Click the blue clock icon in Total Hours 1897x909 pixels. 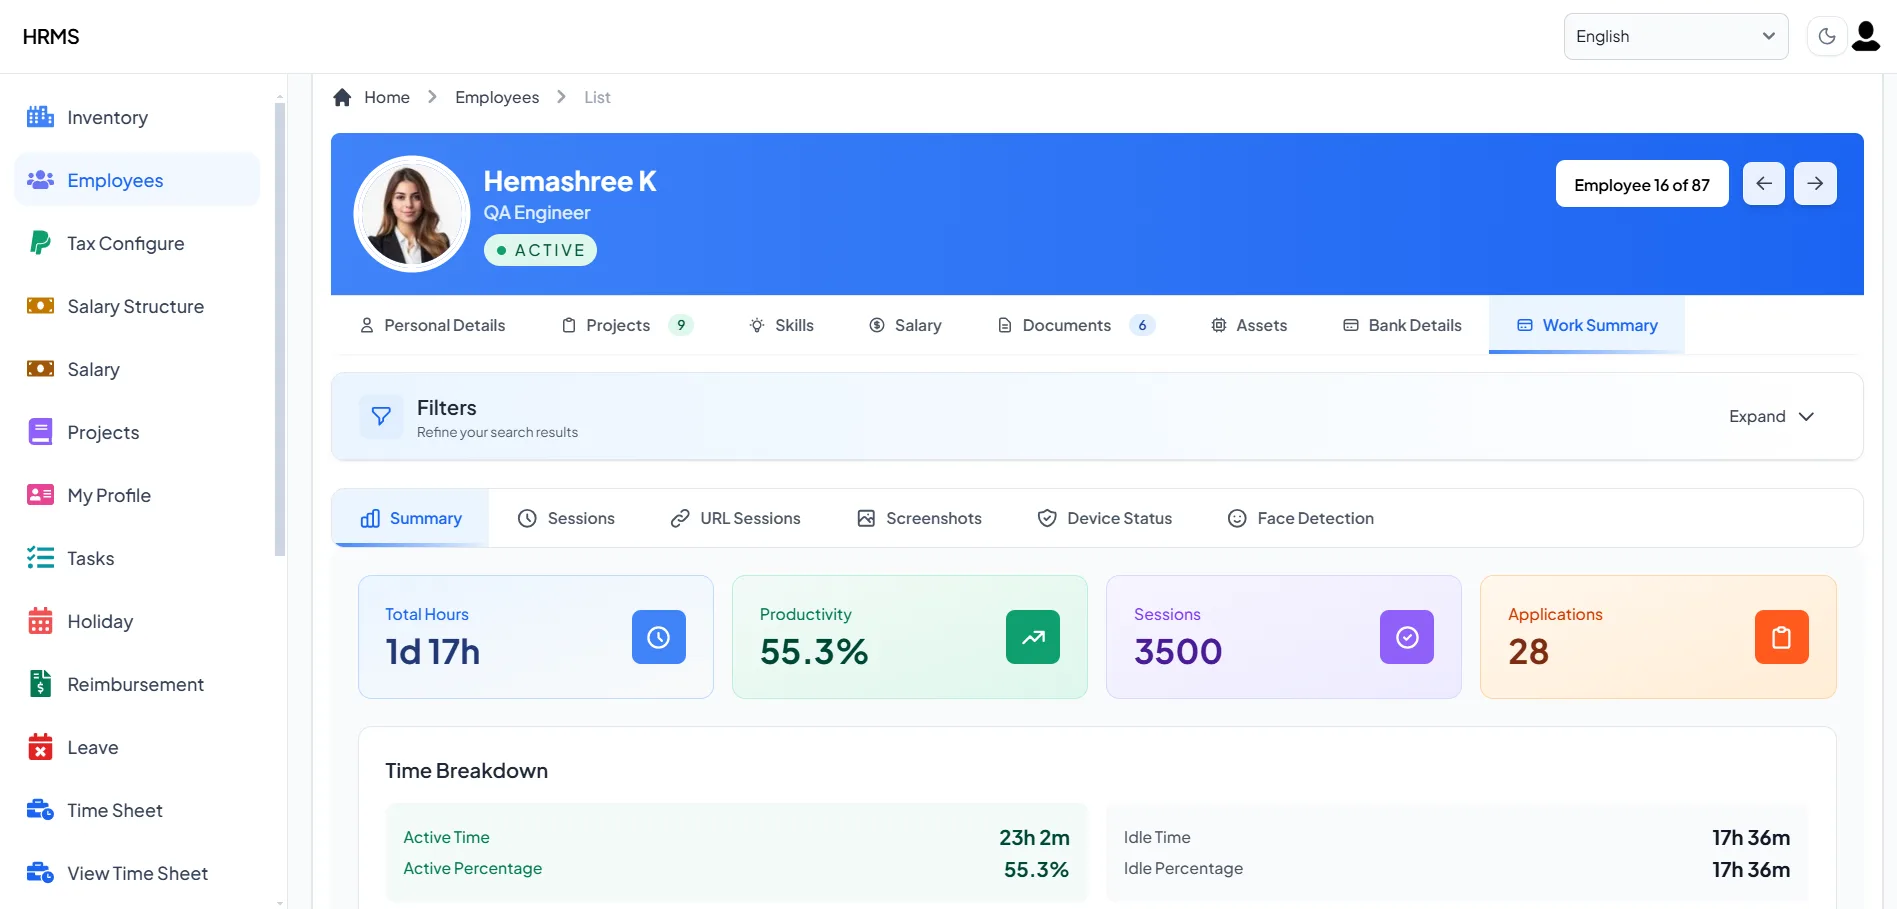coord(658,637)
